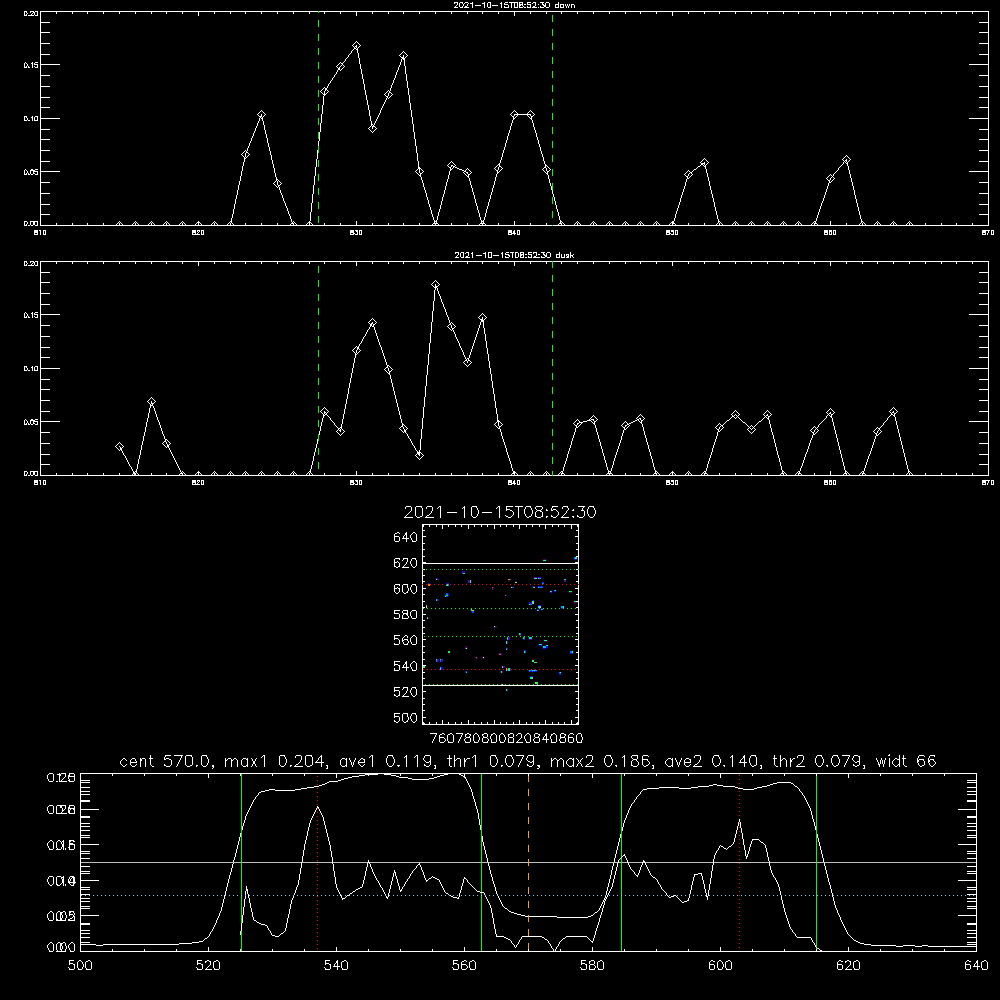
Task: Click the 0.15 y-axis label of dawn plot
Action: tap(31, 65)
